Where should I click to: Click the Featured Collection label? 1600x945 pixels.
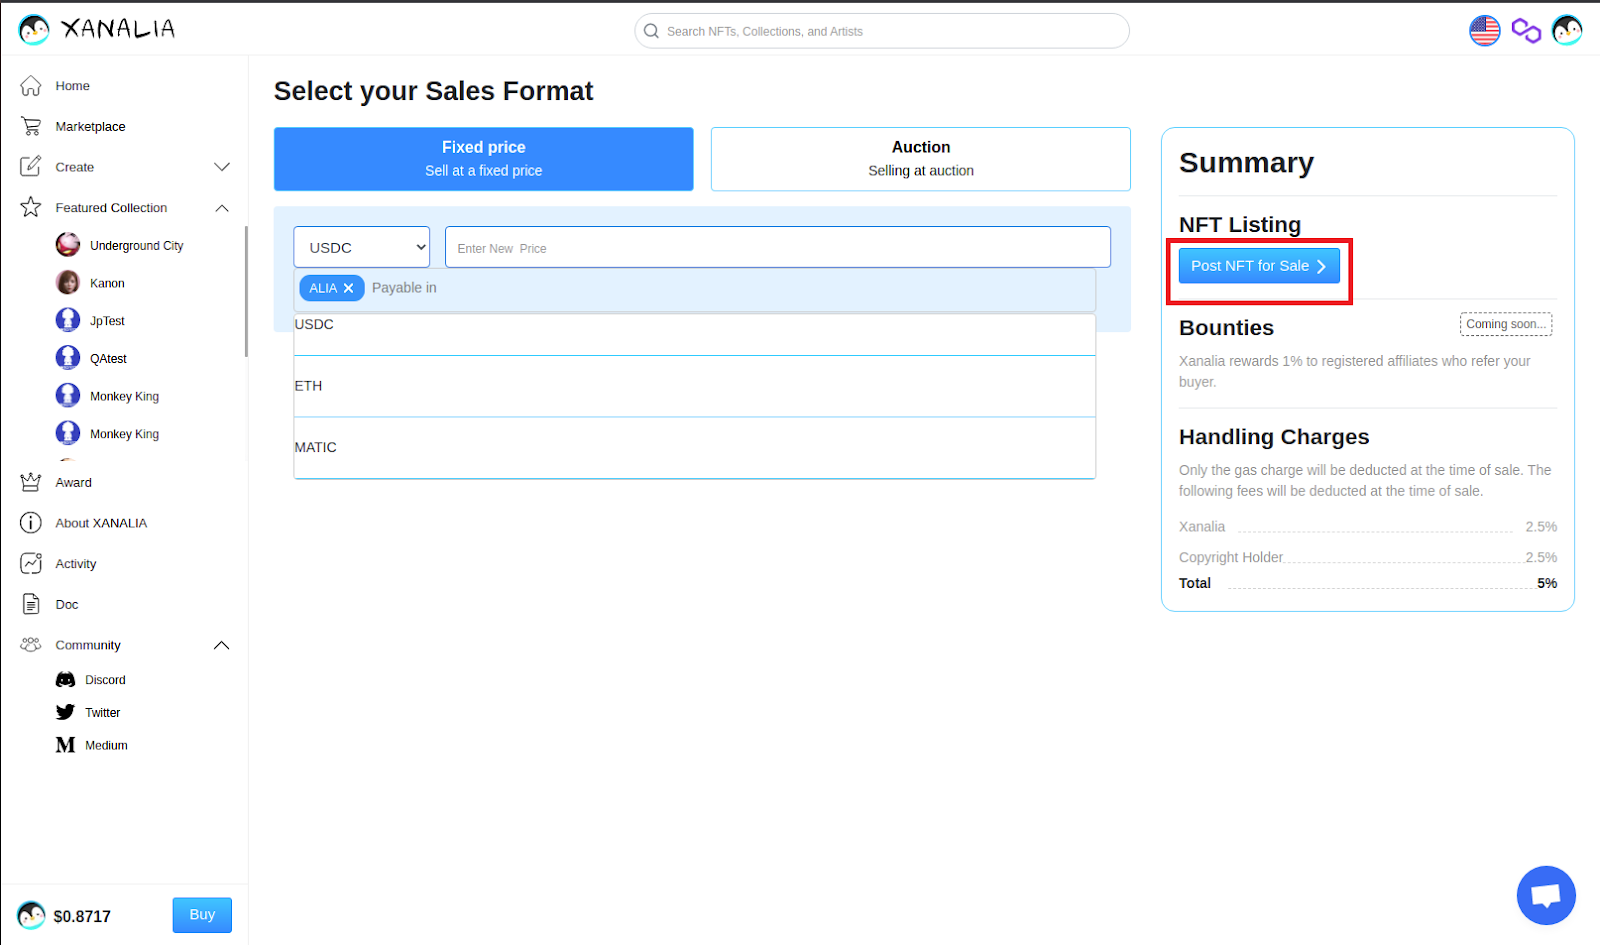point(111,208)
